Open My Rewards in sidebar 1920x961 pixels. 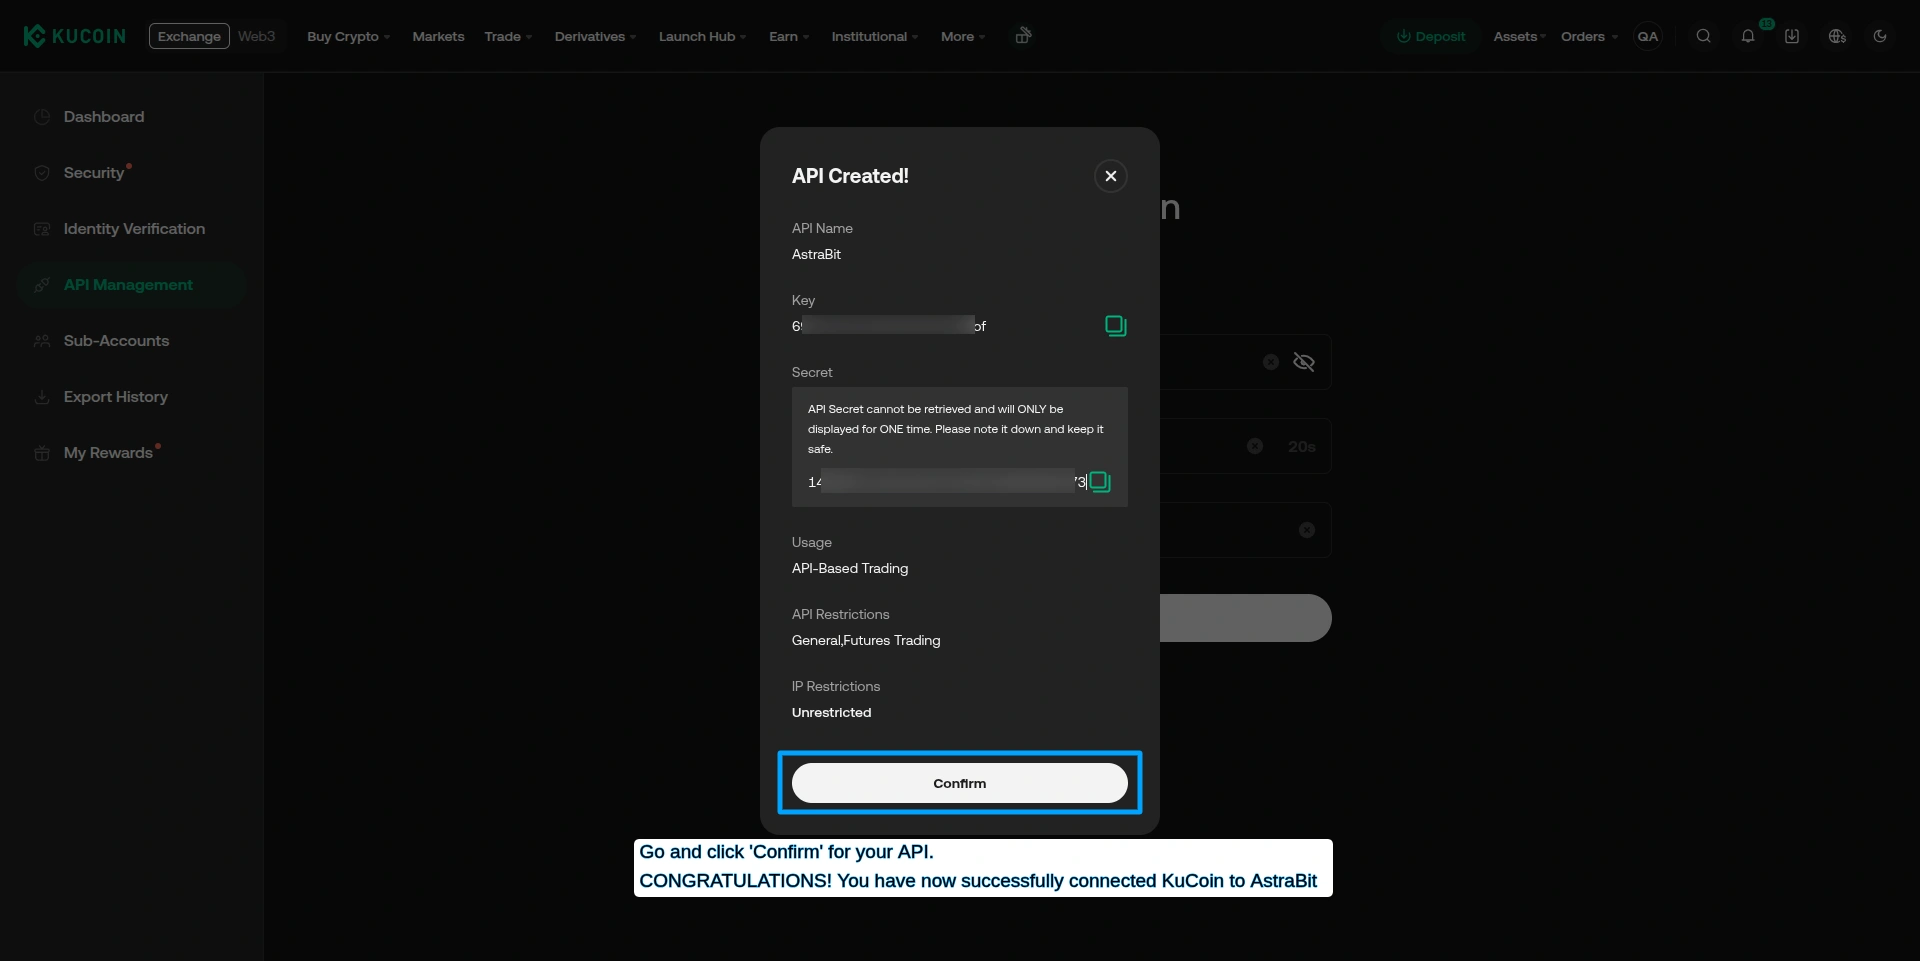pyautogui.click(x=131, y=453)
